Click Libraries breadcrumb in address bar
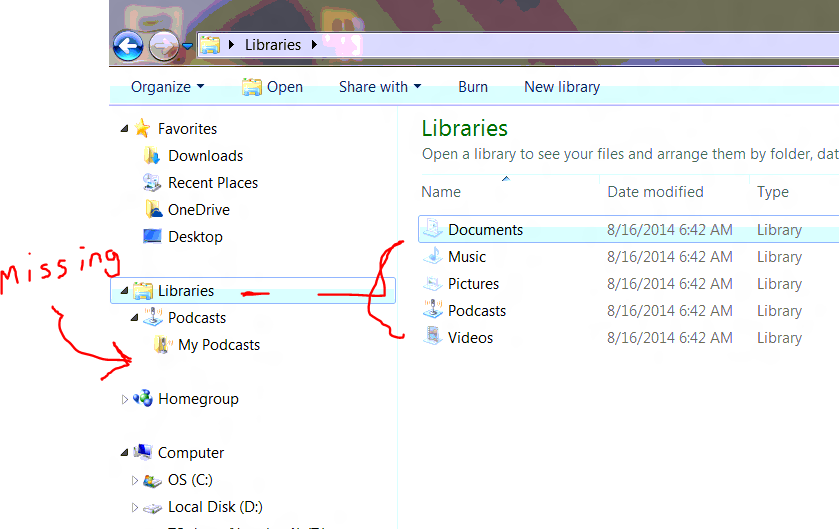This screenshot has width=839, height=529. click(273, 45)
